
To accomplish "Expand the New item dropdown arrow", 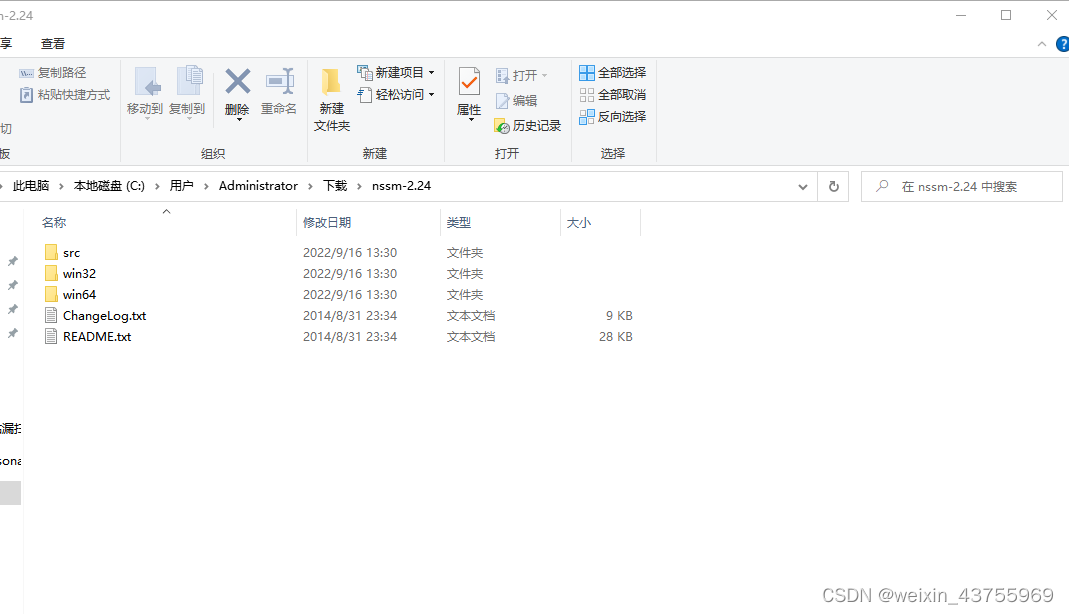I will coord(432,73).
